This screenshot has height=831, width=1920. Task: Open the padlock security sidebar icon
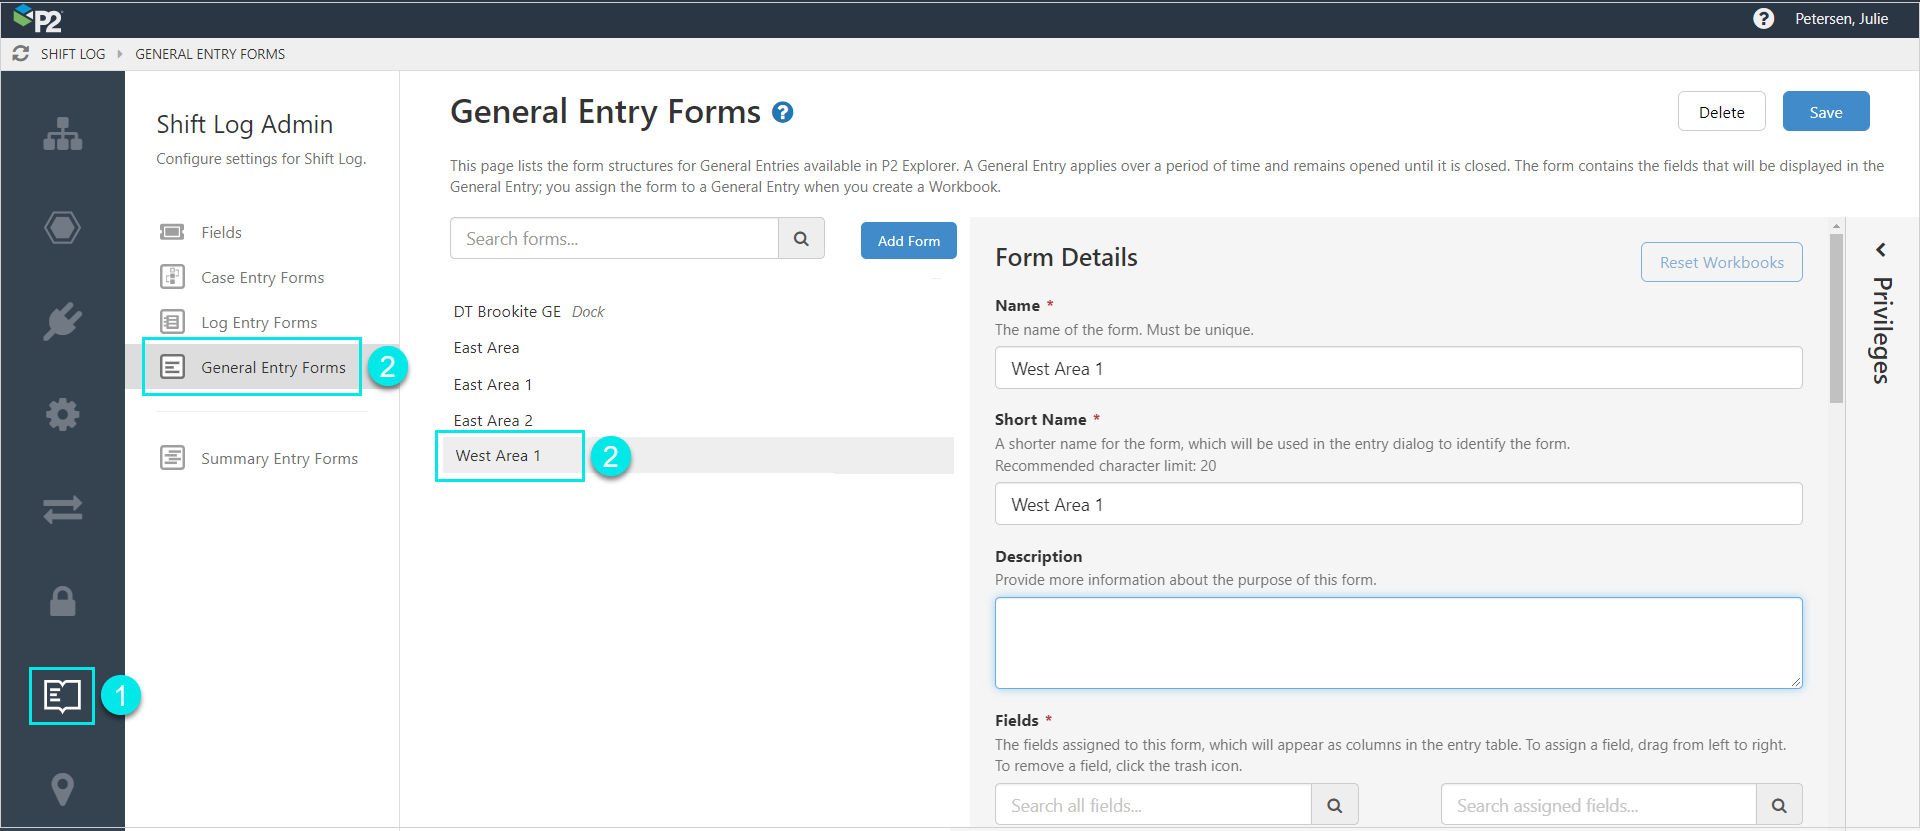click(x=62, y=601)
